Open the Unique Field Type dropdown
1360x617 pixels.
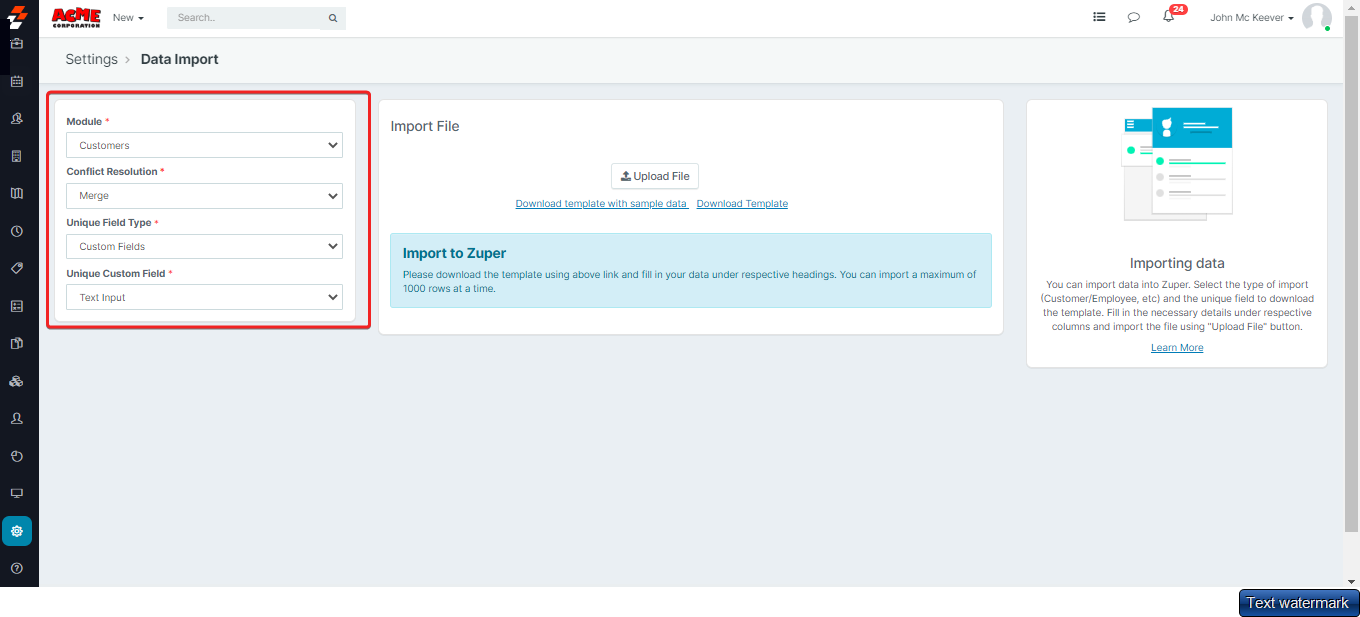pyautogui.click(x=204, y=246)
